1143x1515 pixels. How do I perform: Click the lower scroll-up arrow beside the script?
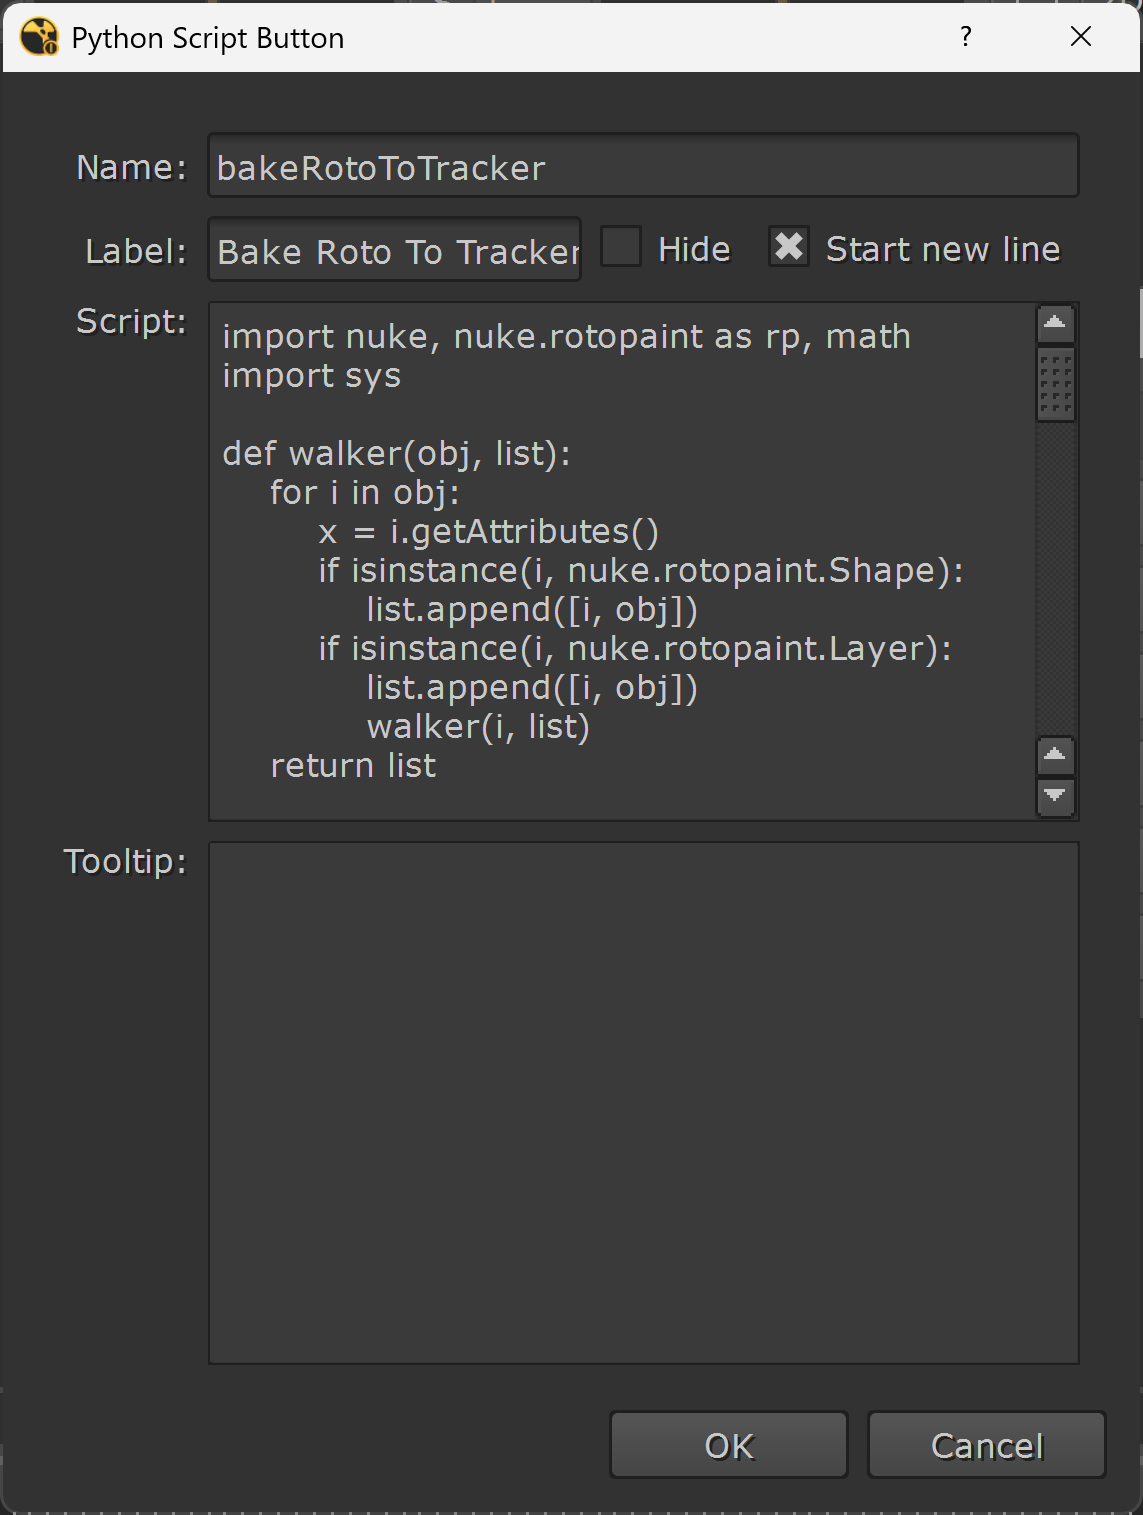[1054, 755]
